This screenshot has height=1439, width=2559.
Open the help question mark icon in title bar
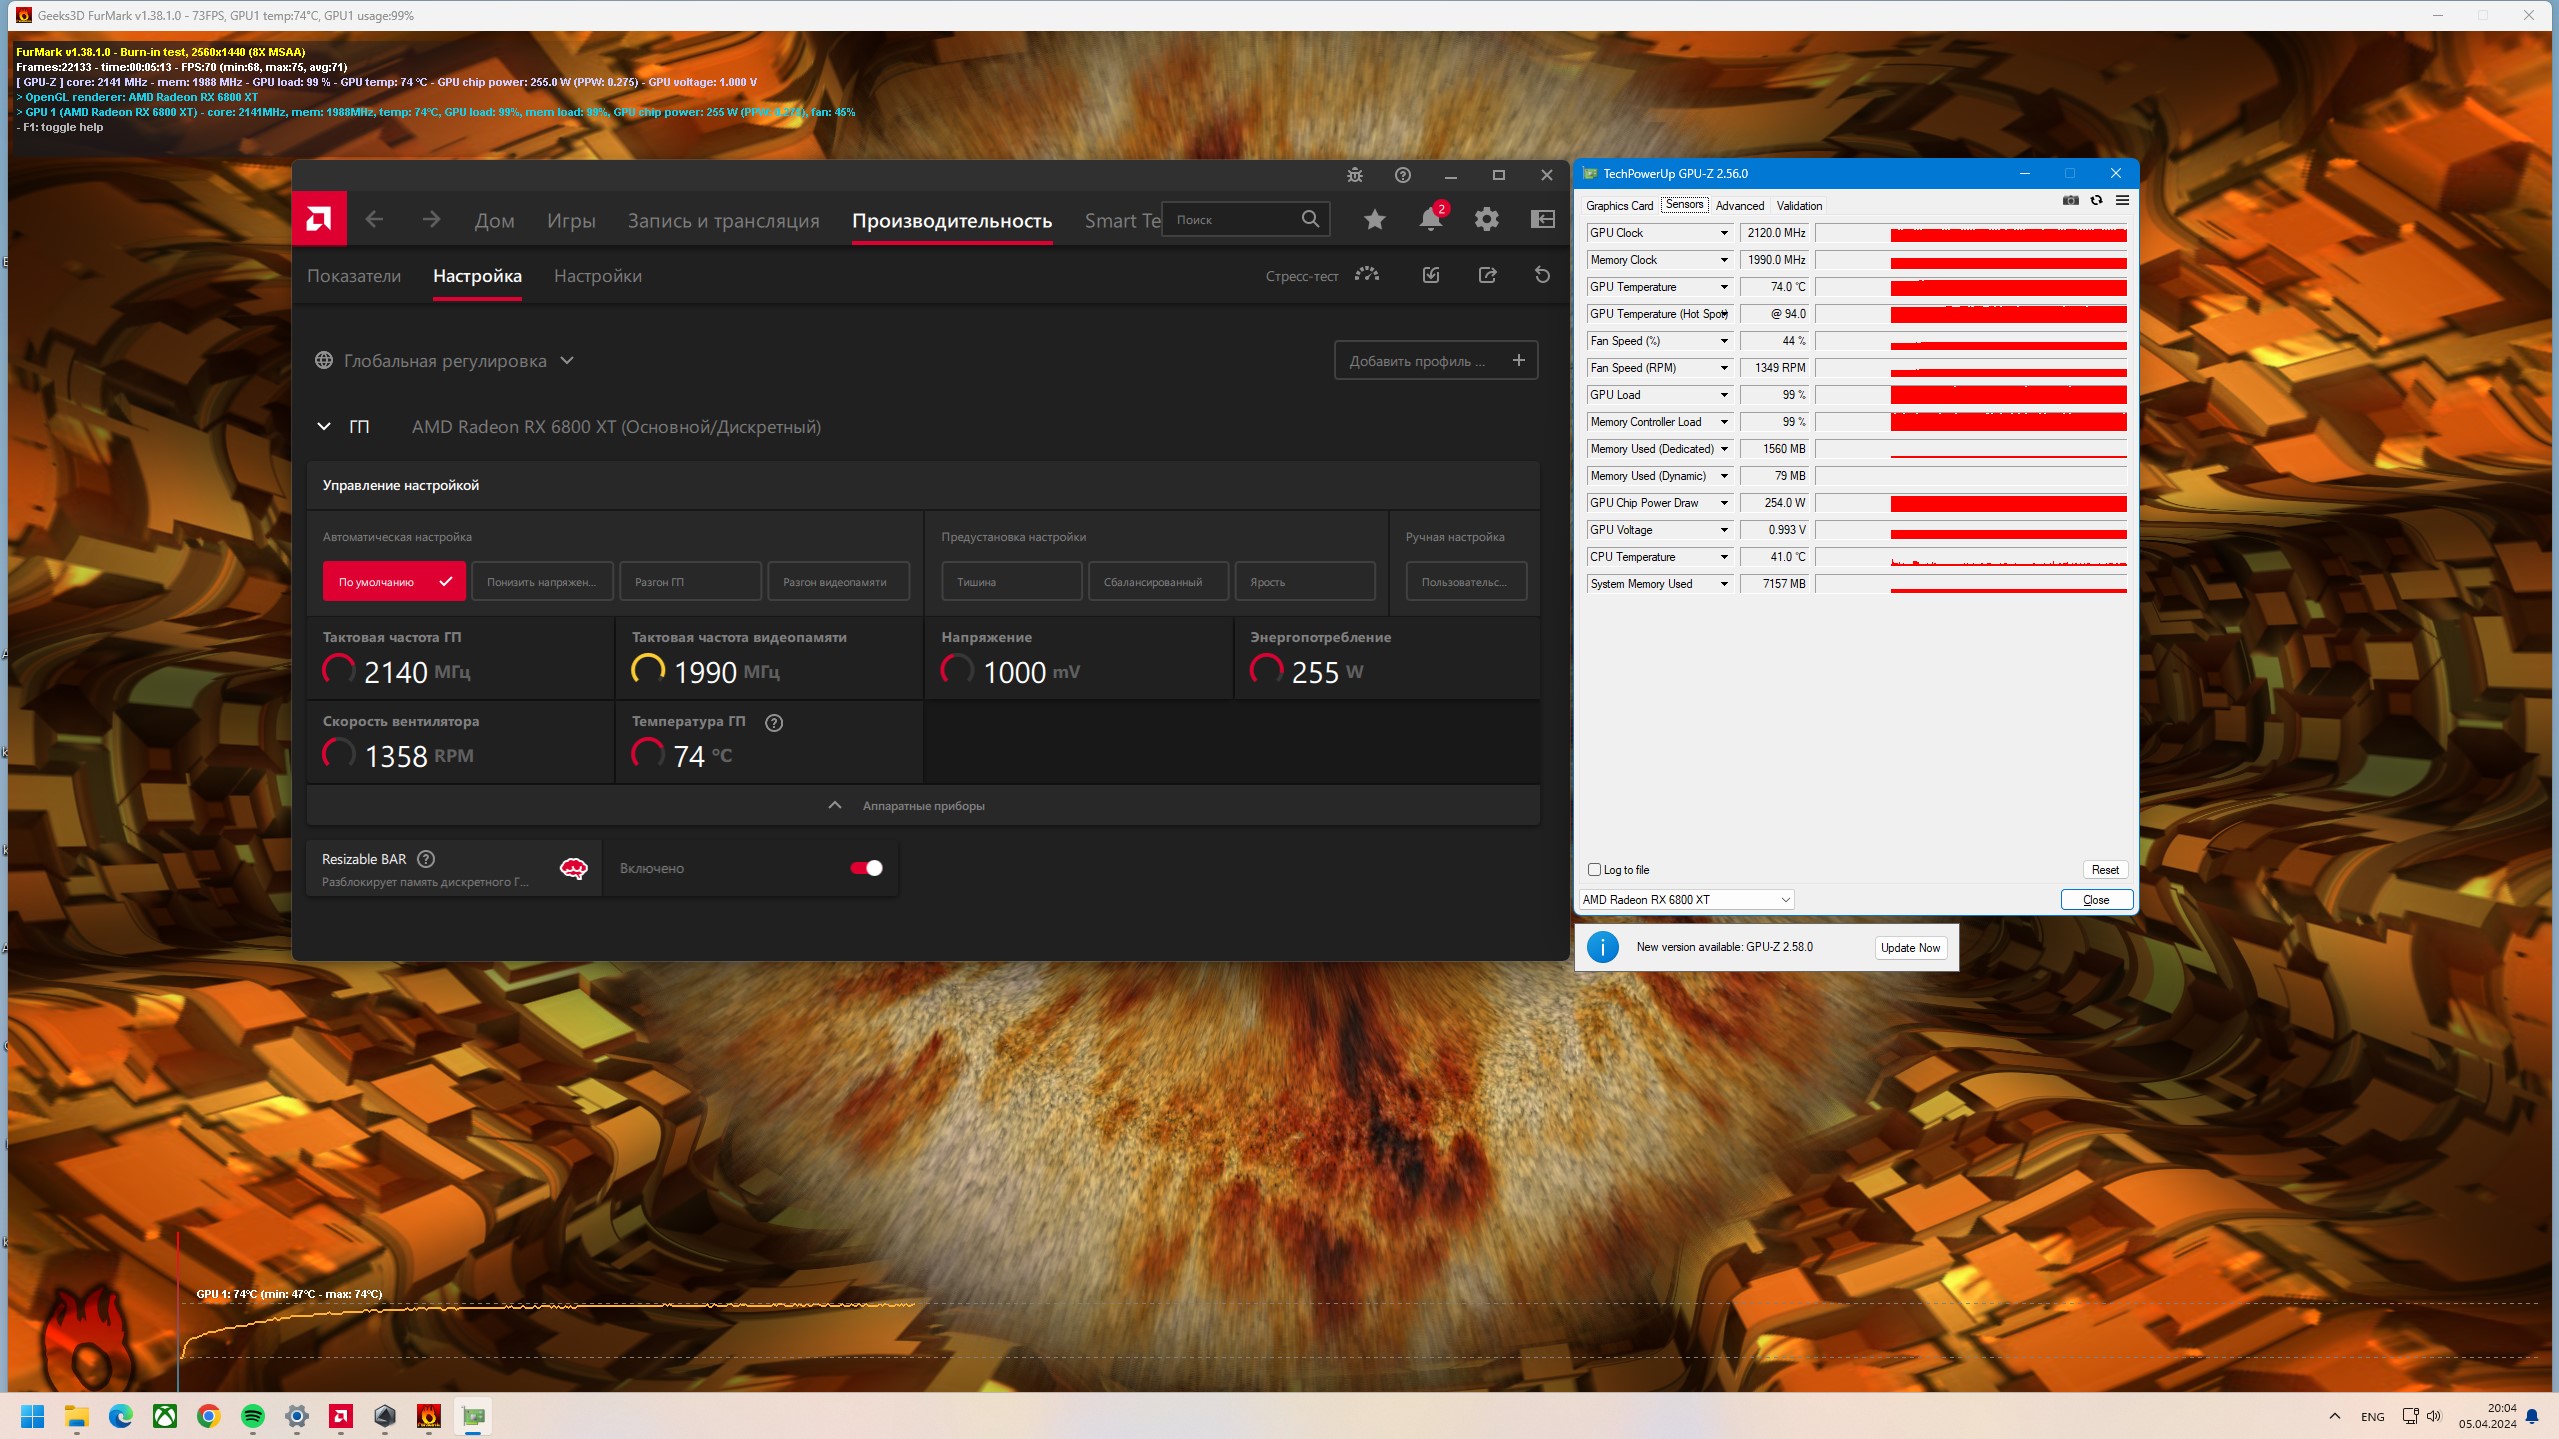1403,175
